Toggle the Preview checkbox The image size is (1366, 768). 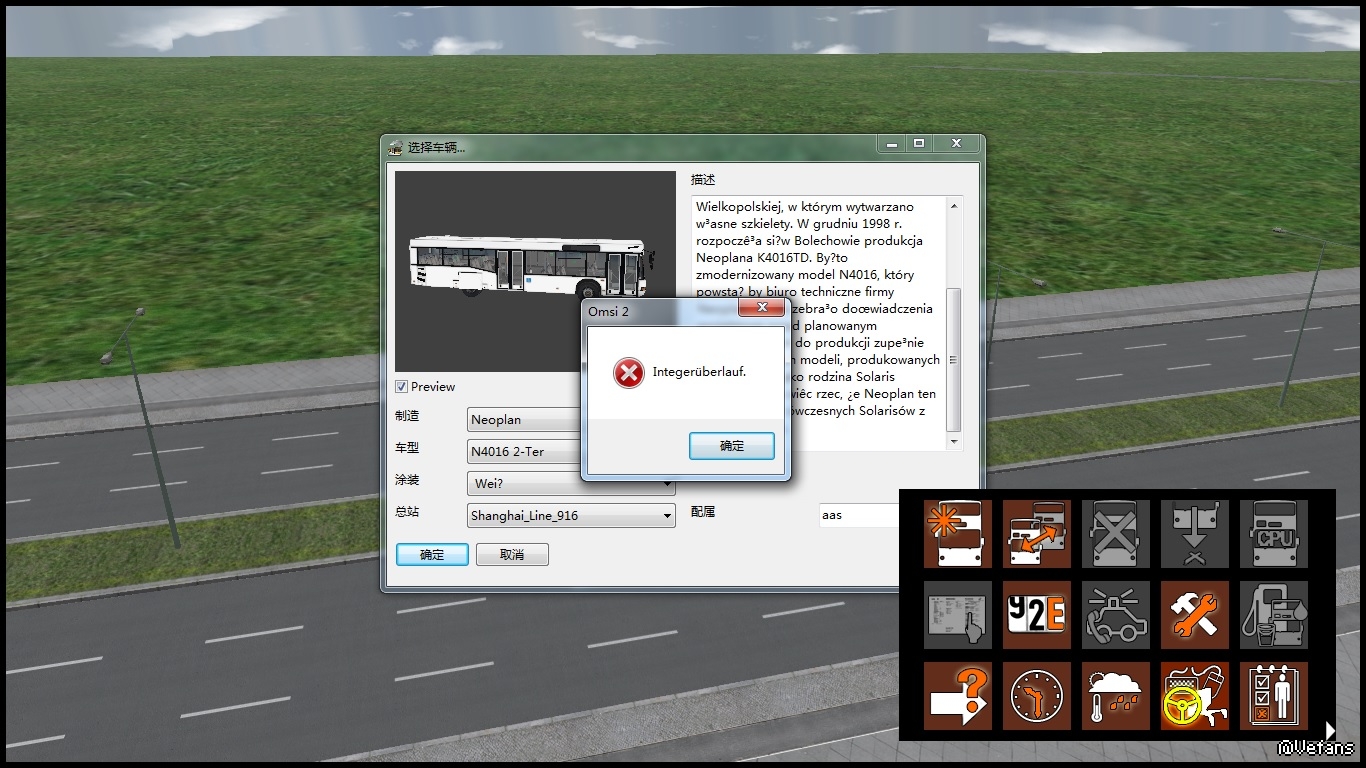(401, 387)
